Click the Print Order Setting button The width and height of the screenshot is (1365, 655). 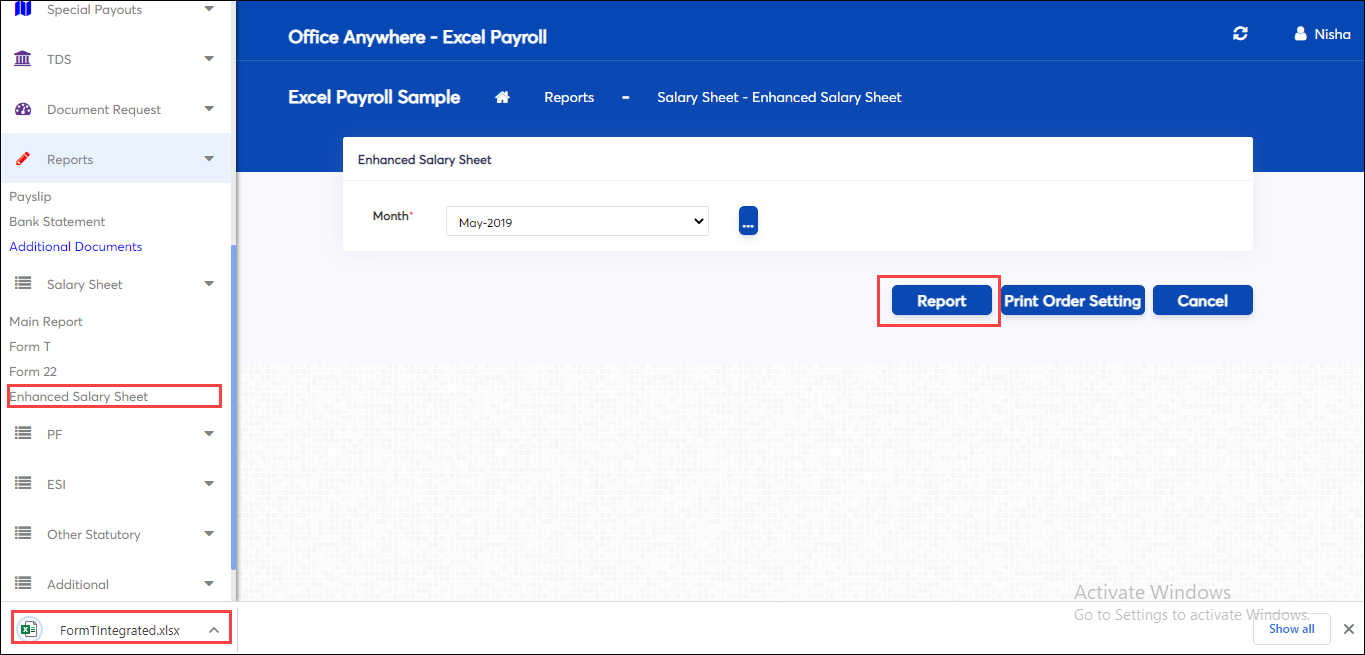pos(1072,300)
